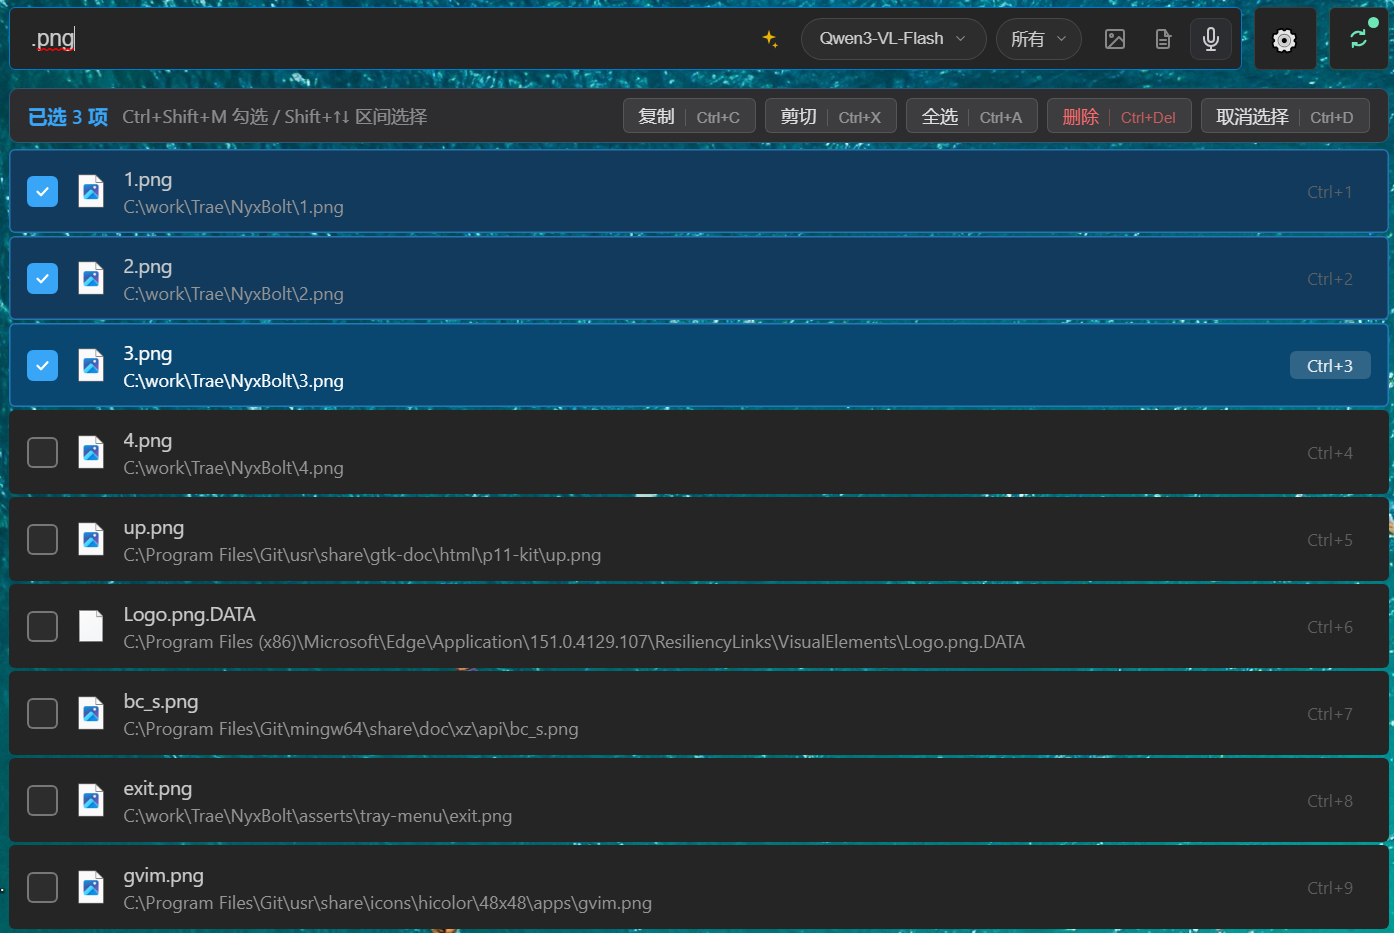Select the Logo.png.DATA file name

[190, 614]
